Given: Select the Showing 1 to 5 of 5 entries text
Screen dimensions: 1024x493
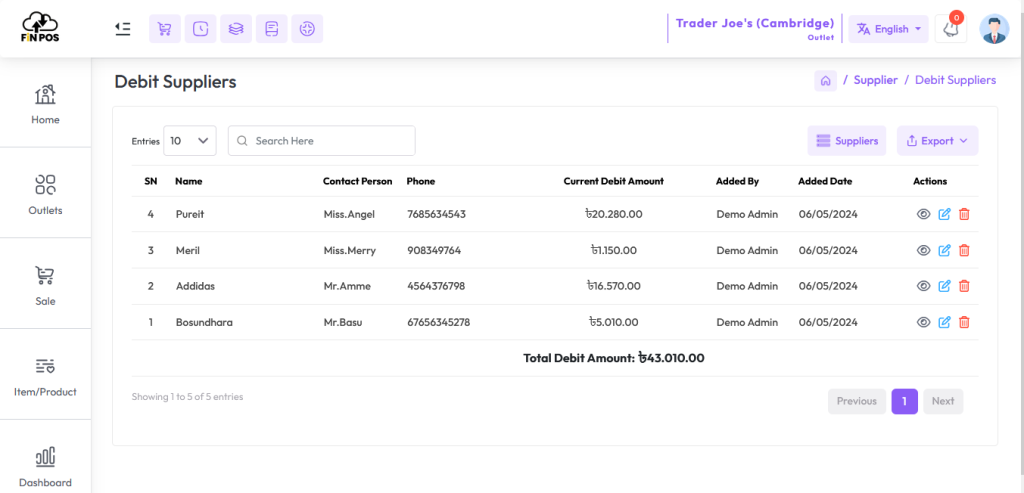Looking at the screenshot, I should pyautogui.click(x=187, y=396).
